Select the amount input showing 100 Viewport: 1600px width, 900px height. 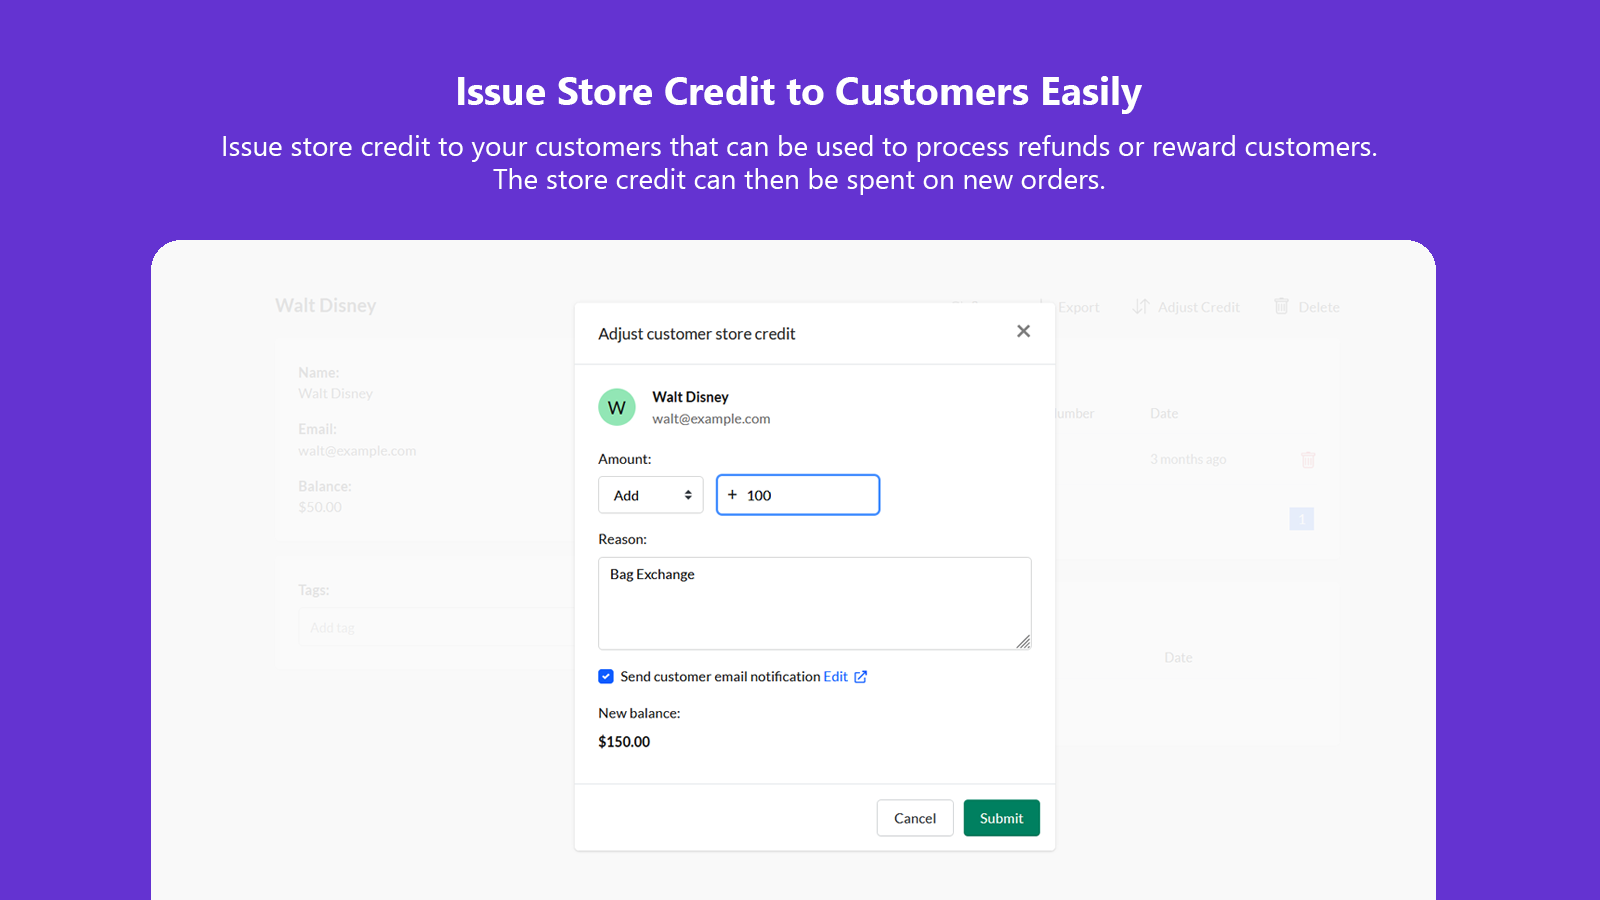tap(798, 494)
